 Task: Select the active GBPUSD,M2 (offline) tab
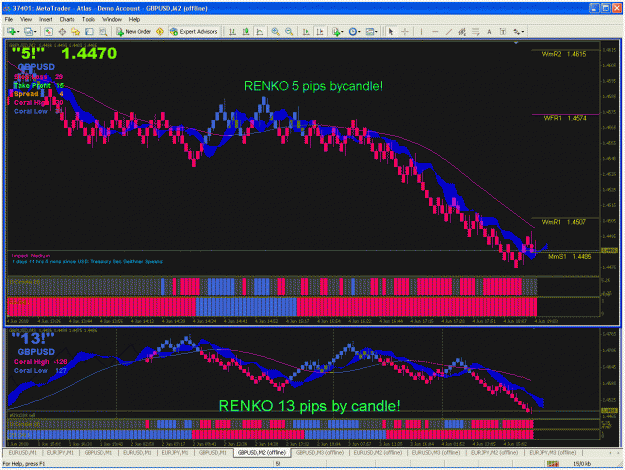point(262,452)
